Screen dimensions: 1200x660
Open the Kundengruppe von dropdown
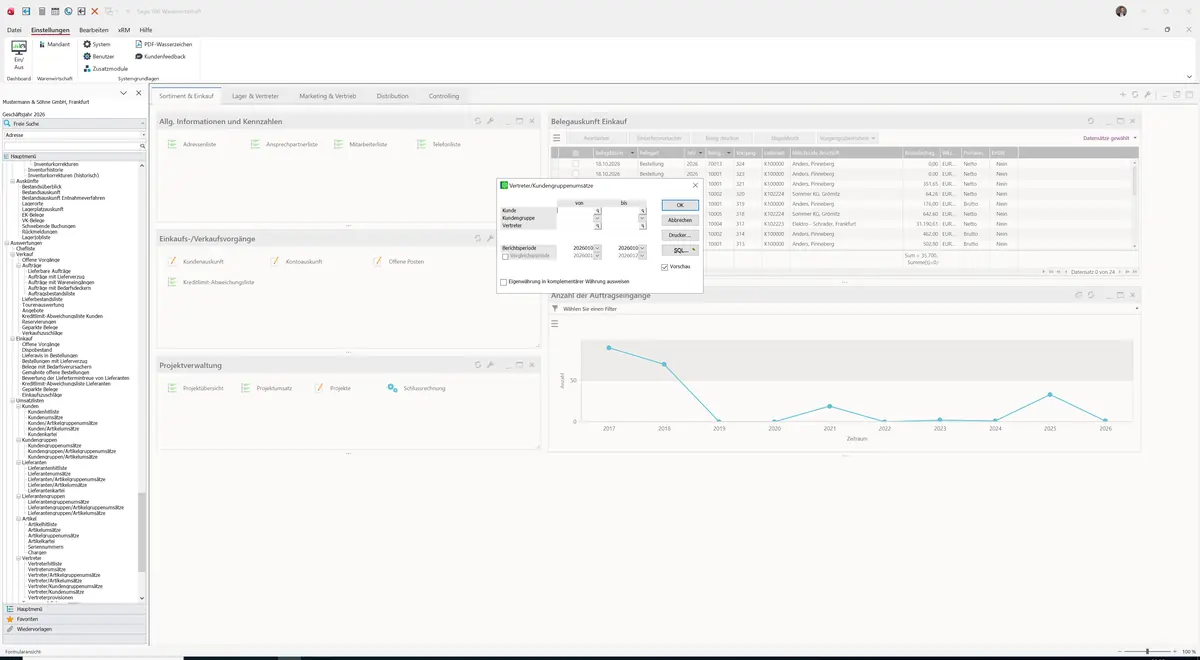[598, 218]
